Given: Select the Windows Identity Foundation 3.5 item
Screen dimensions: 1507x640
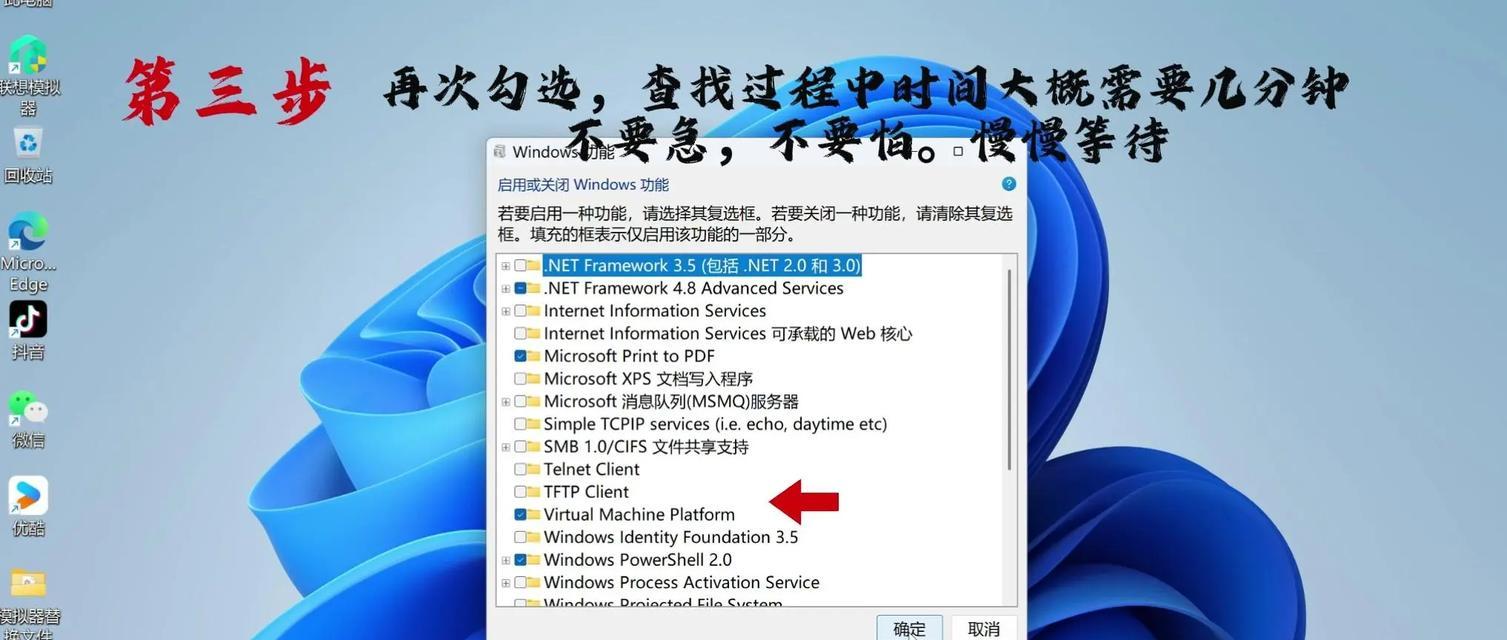Looking at the screenshot, I should 670,537.
